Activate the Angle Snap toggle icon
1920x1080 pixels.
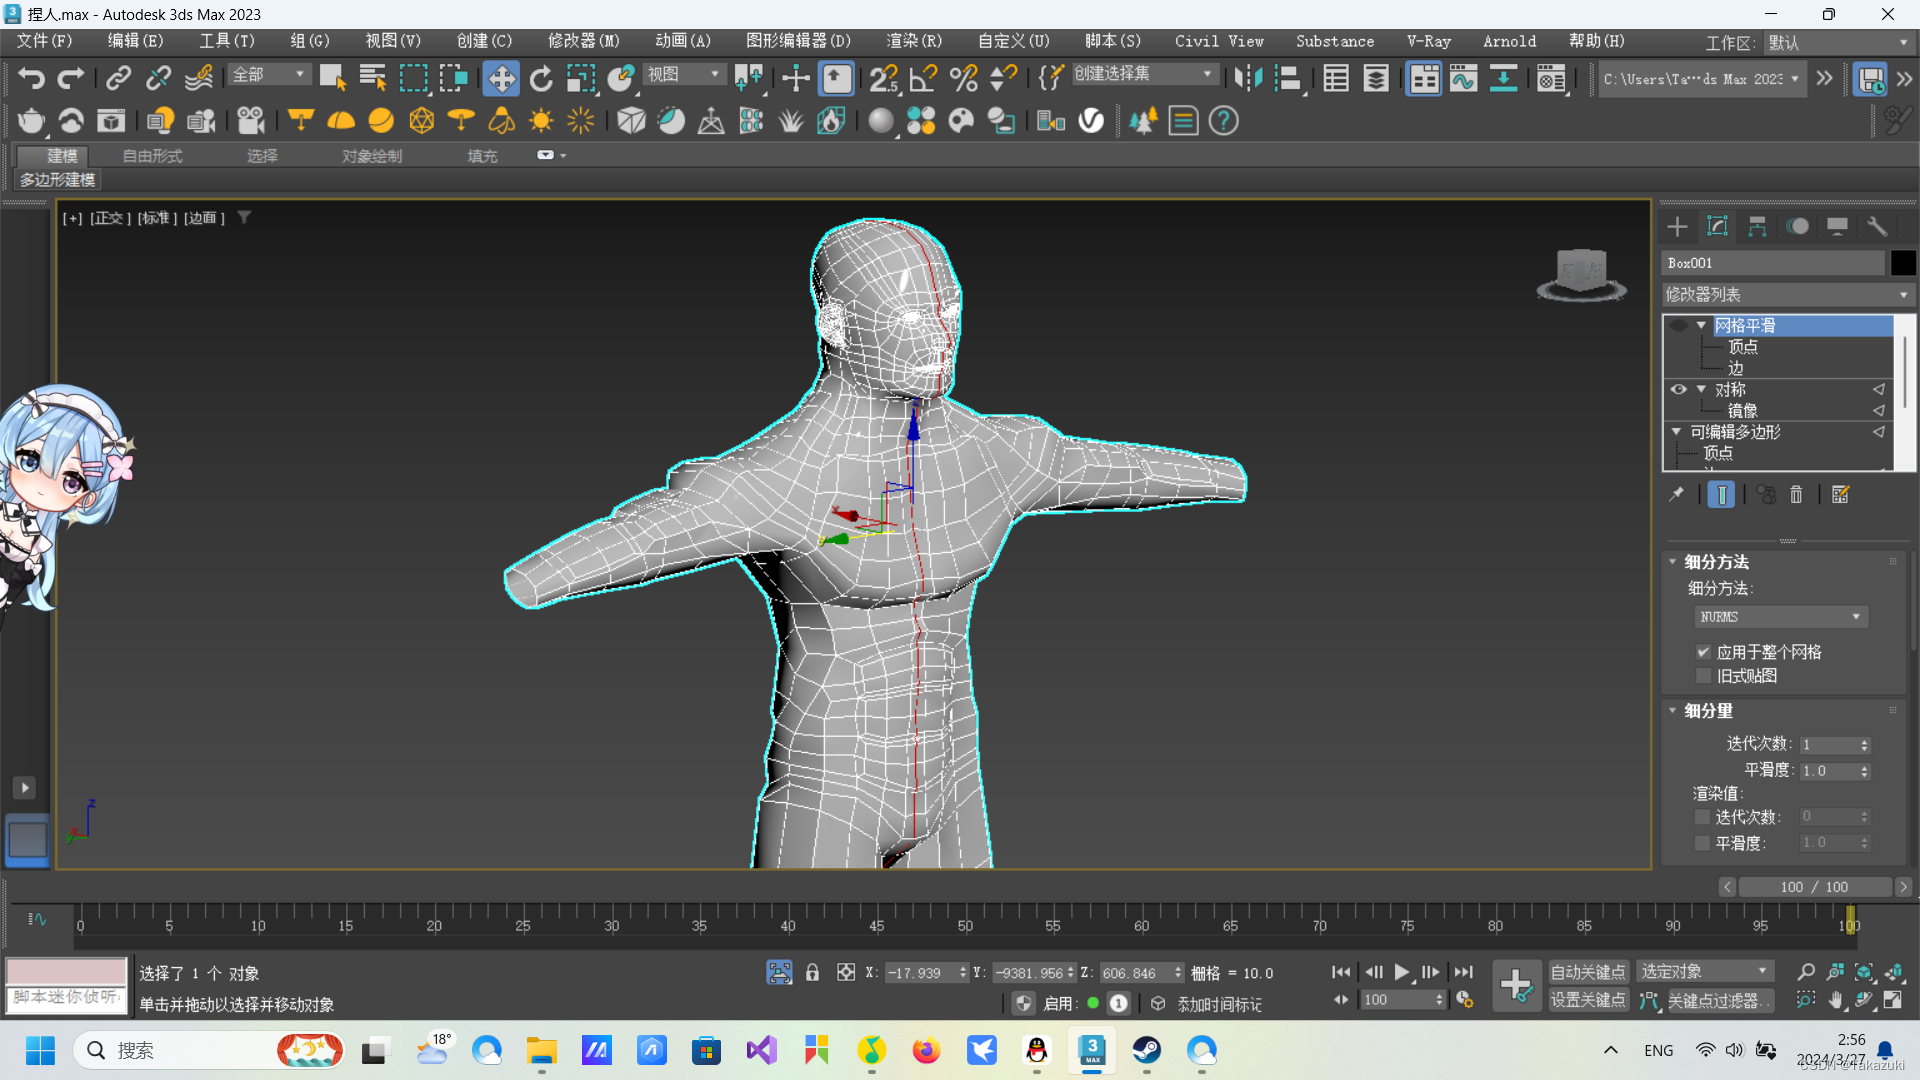(x=923, y=78)
